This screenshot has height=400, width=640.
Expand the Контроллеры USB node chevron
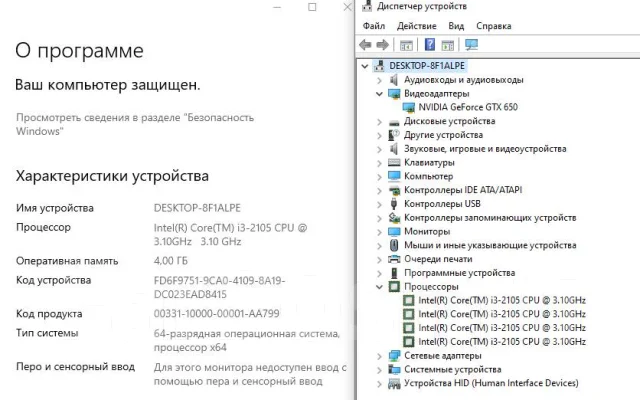(x=379, y=204)
